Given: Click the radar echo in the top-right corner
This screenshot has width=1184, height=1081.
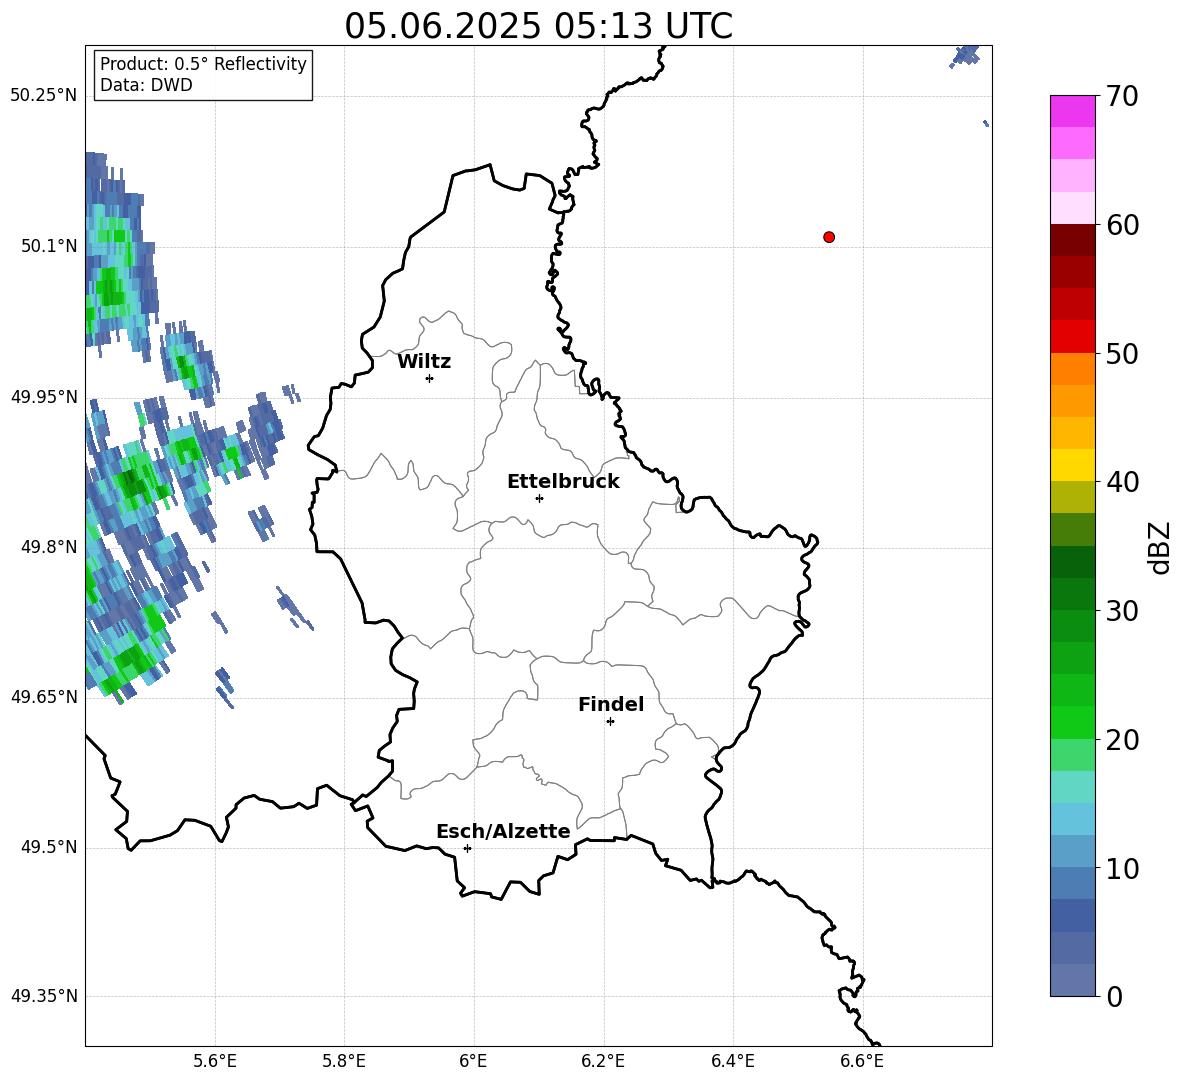Looking at the screenshot, I should 965,55.
